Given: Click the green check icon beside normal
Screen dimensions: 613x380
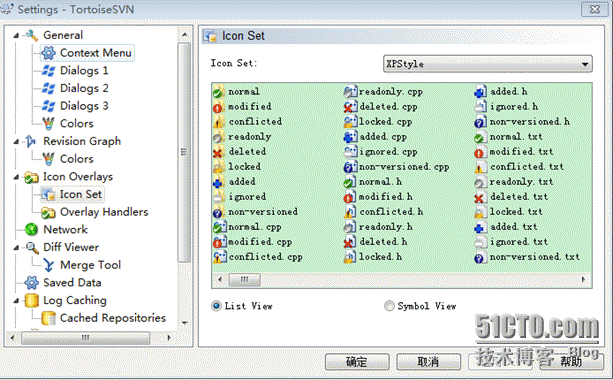Looking at the screenshot, I should 219,92.
